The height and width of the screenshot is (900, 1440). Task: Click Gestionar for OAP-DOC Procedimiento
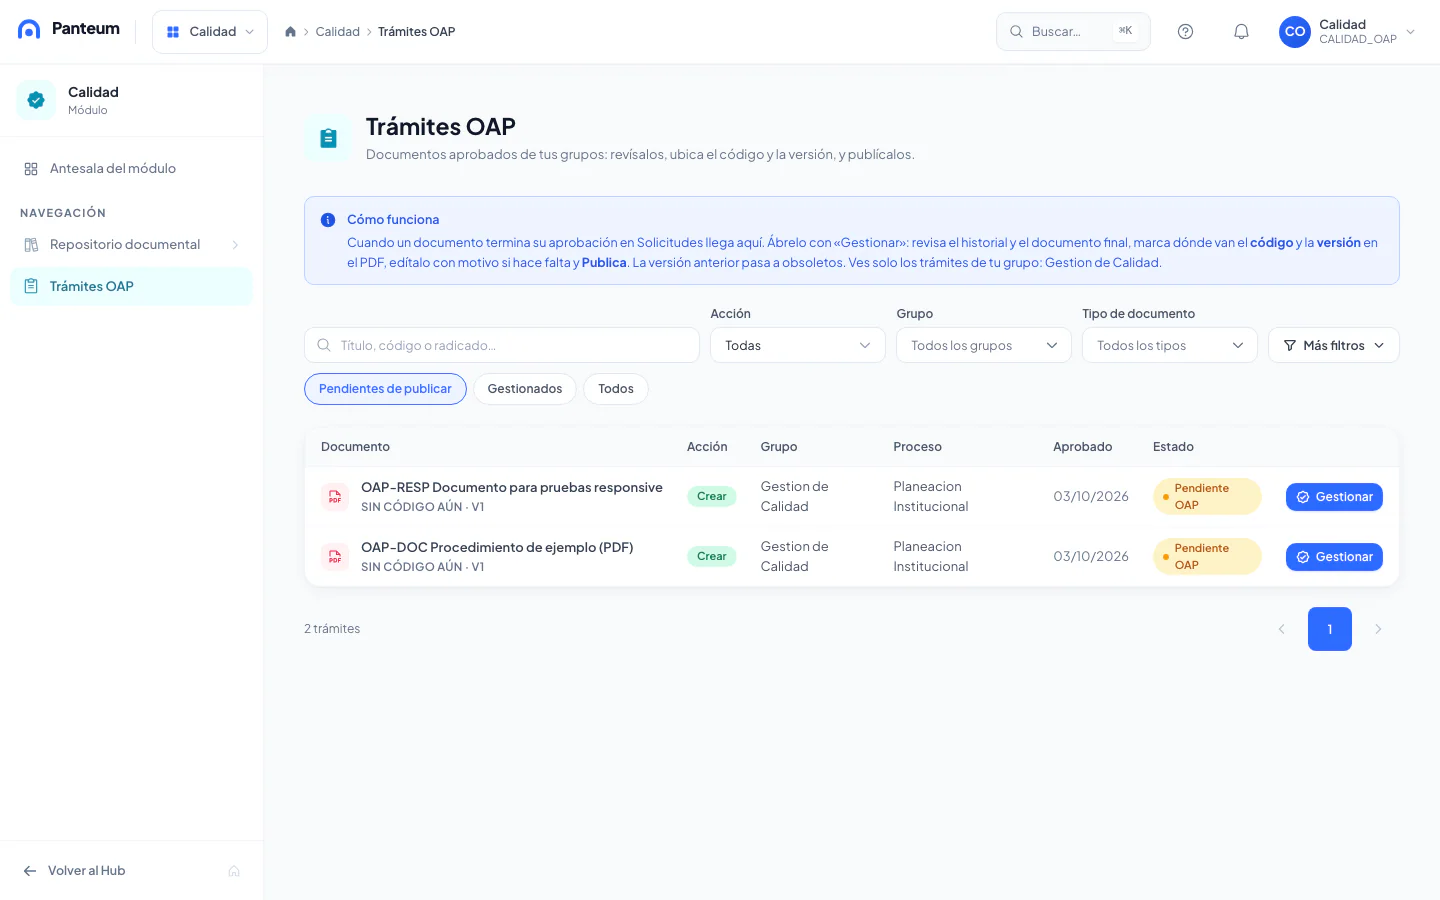pyautogui.click(x=1334, y=557)
